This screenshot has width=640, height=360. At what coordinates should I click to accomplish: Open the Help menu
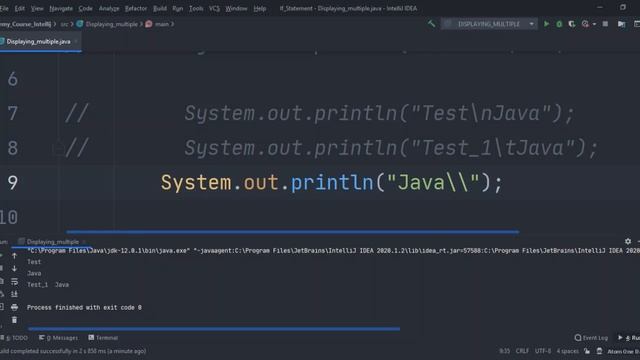click(260, 8)
